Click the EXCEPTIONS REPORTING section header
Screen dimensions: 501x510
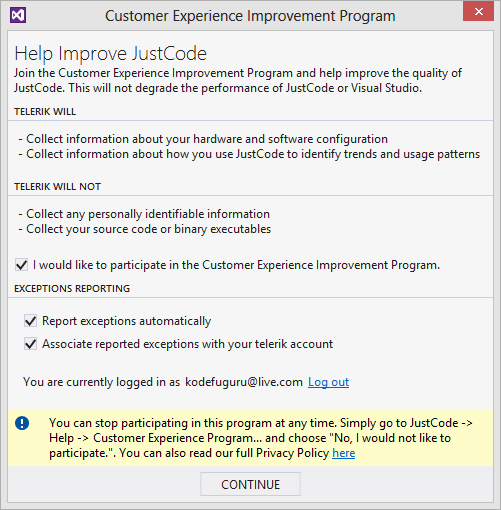[72, 289]
